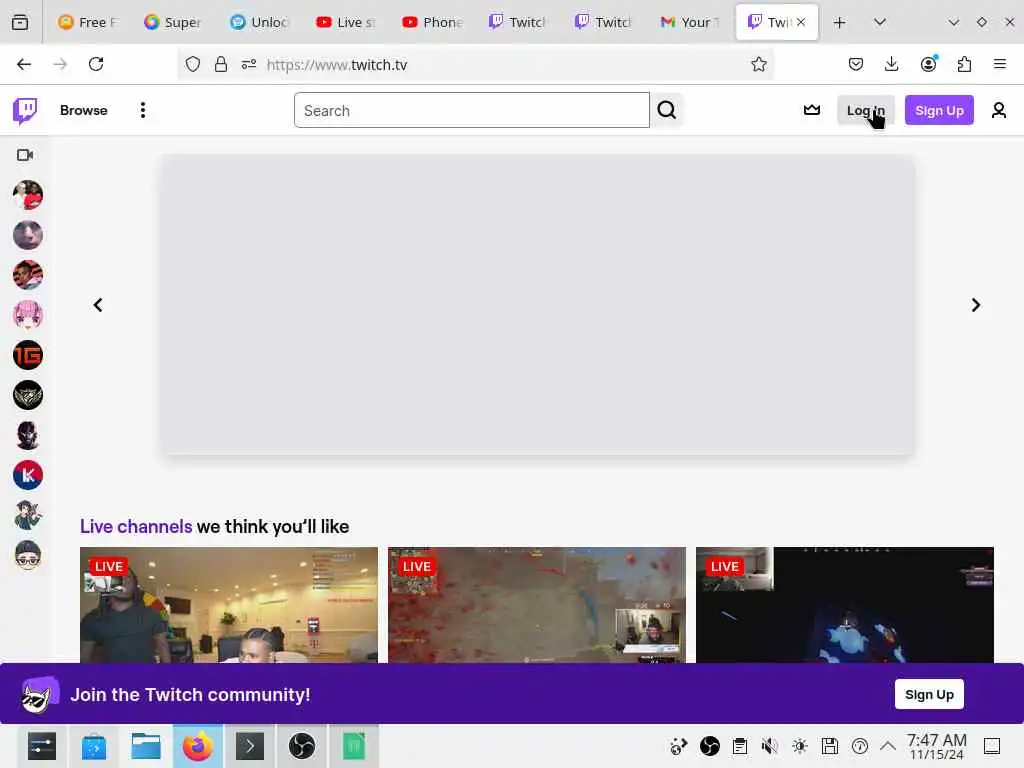Open the black and gold emblem avatar channel

[x=27, y=395]
